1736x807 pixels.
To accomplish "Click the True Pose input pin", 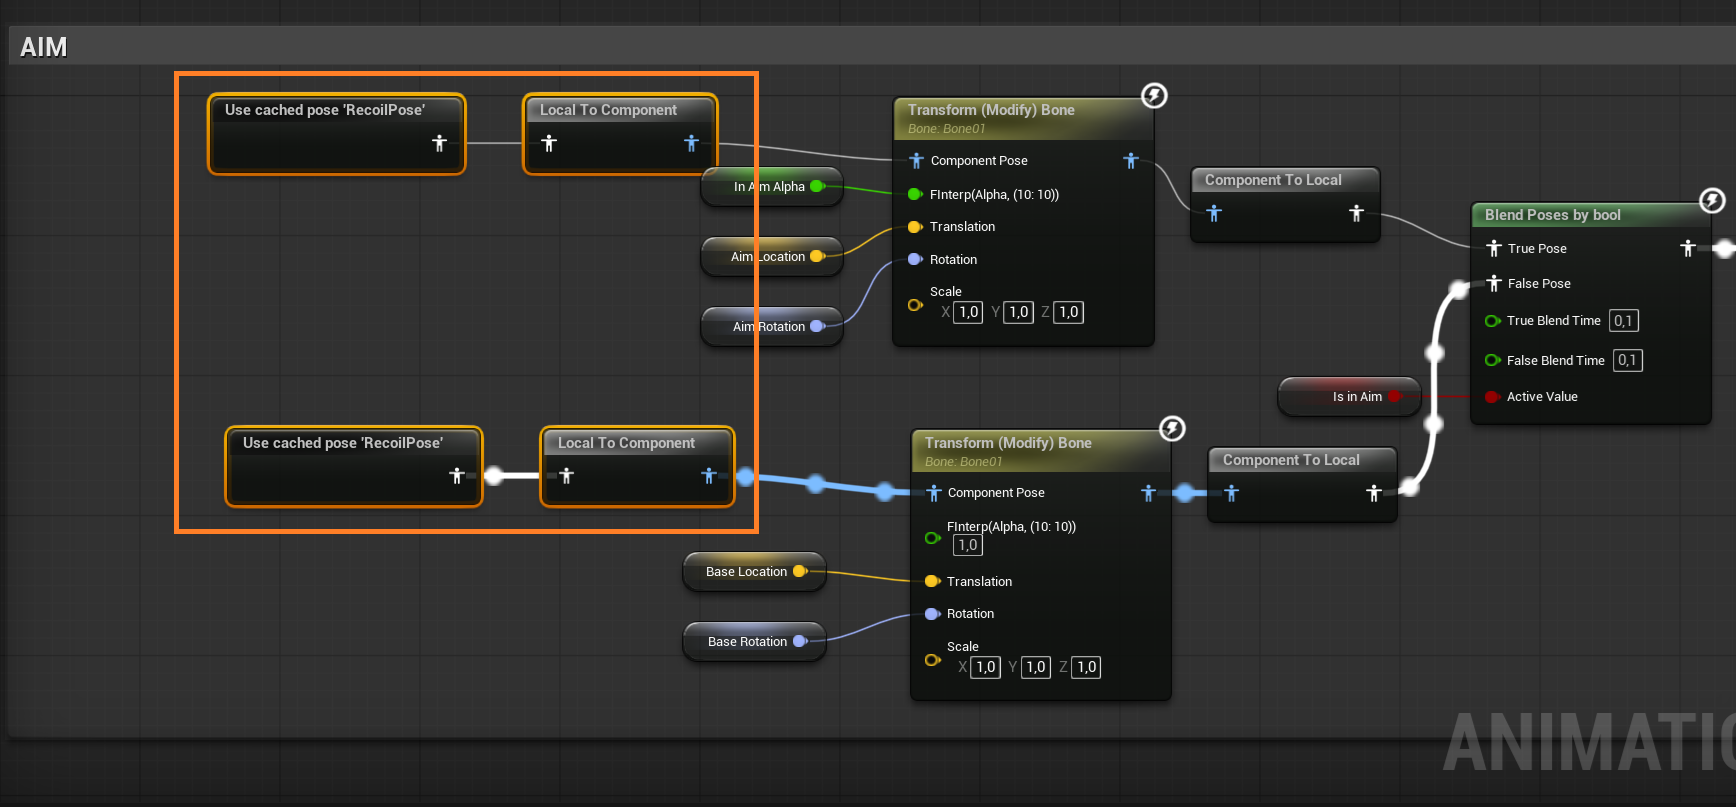I will 1494,248.
